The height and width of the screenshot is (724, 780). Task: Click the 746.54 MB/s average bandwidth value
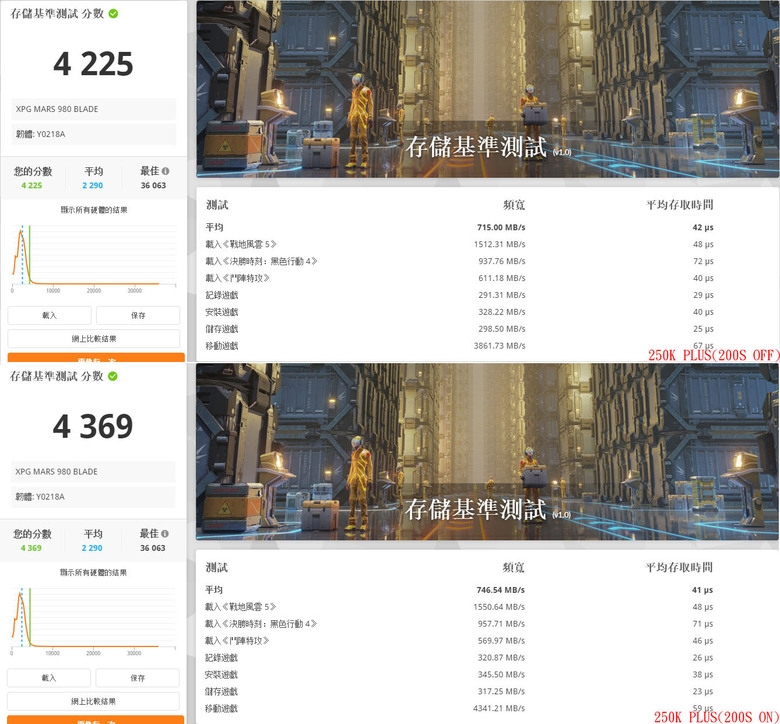pos(500,590)
